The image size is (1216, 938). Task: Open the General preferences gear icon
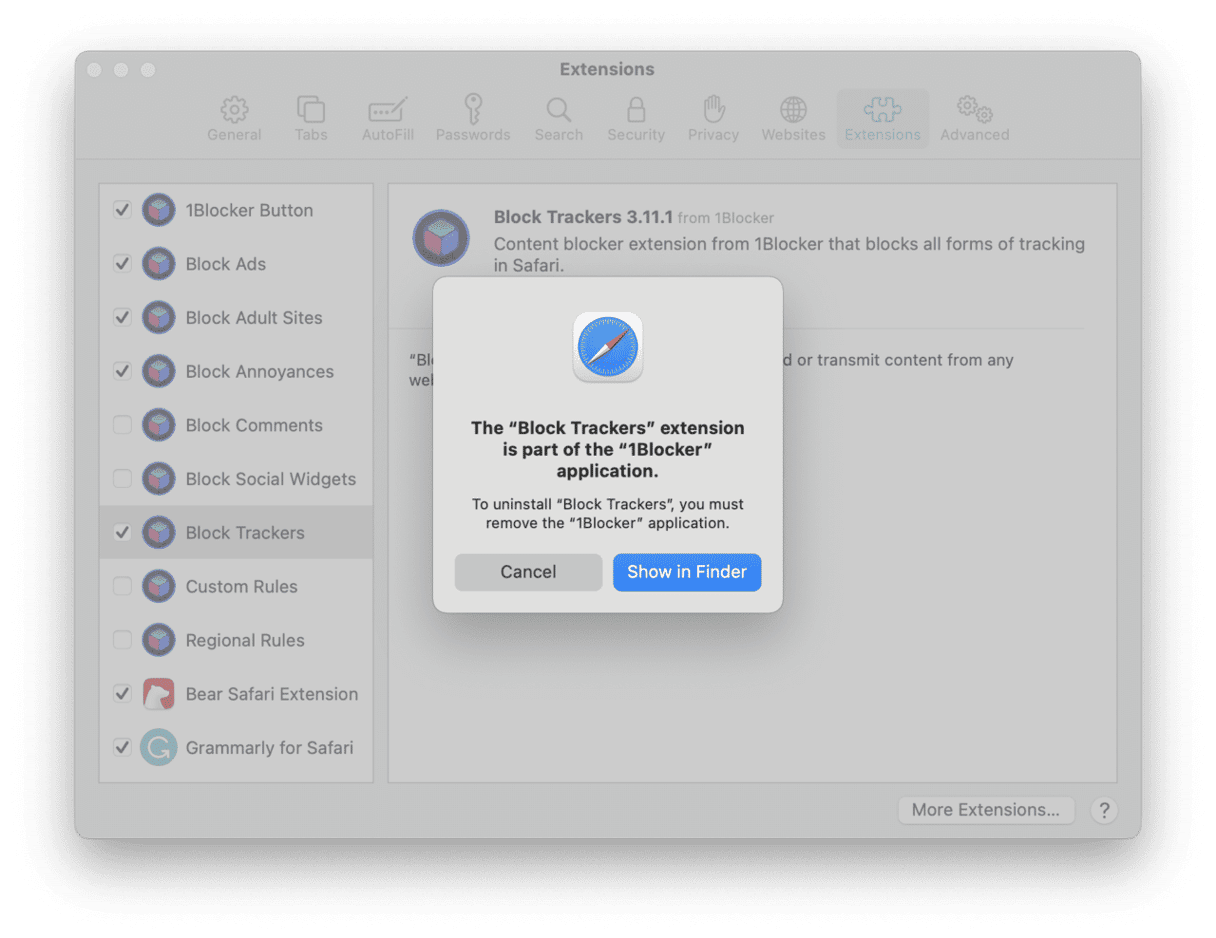(x=234, y=110)
